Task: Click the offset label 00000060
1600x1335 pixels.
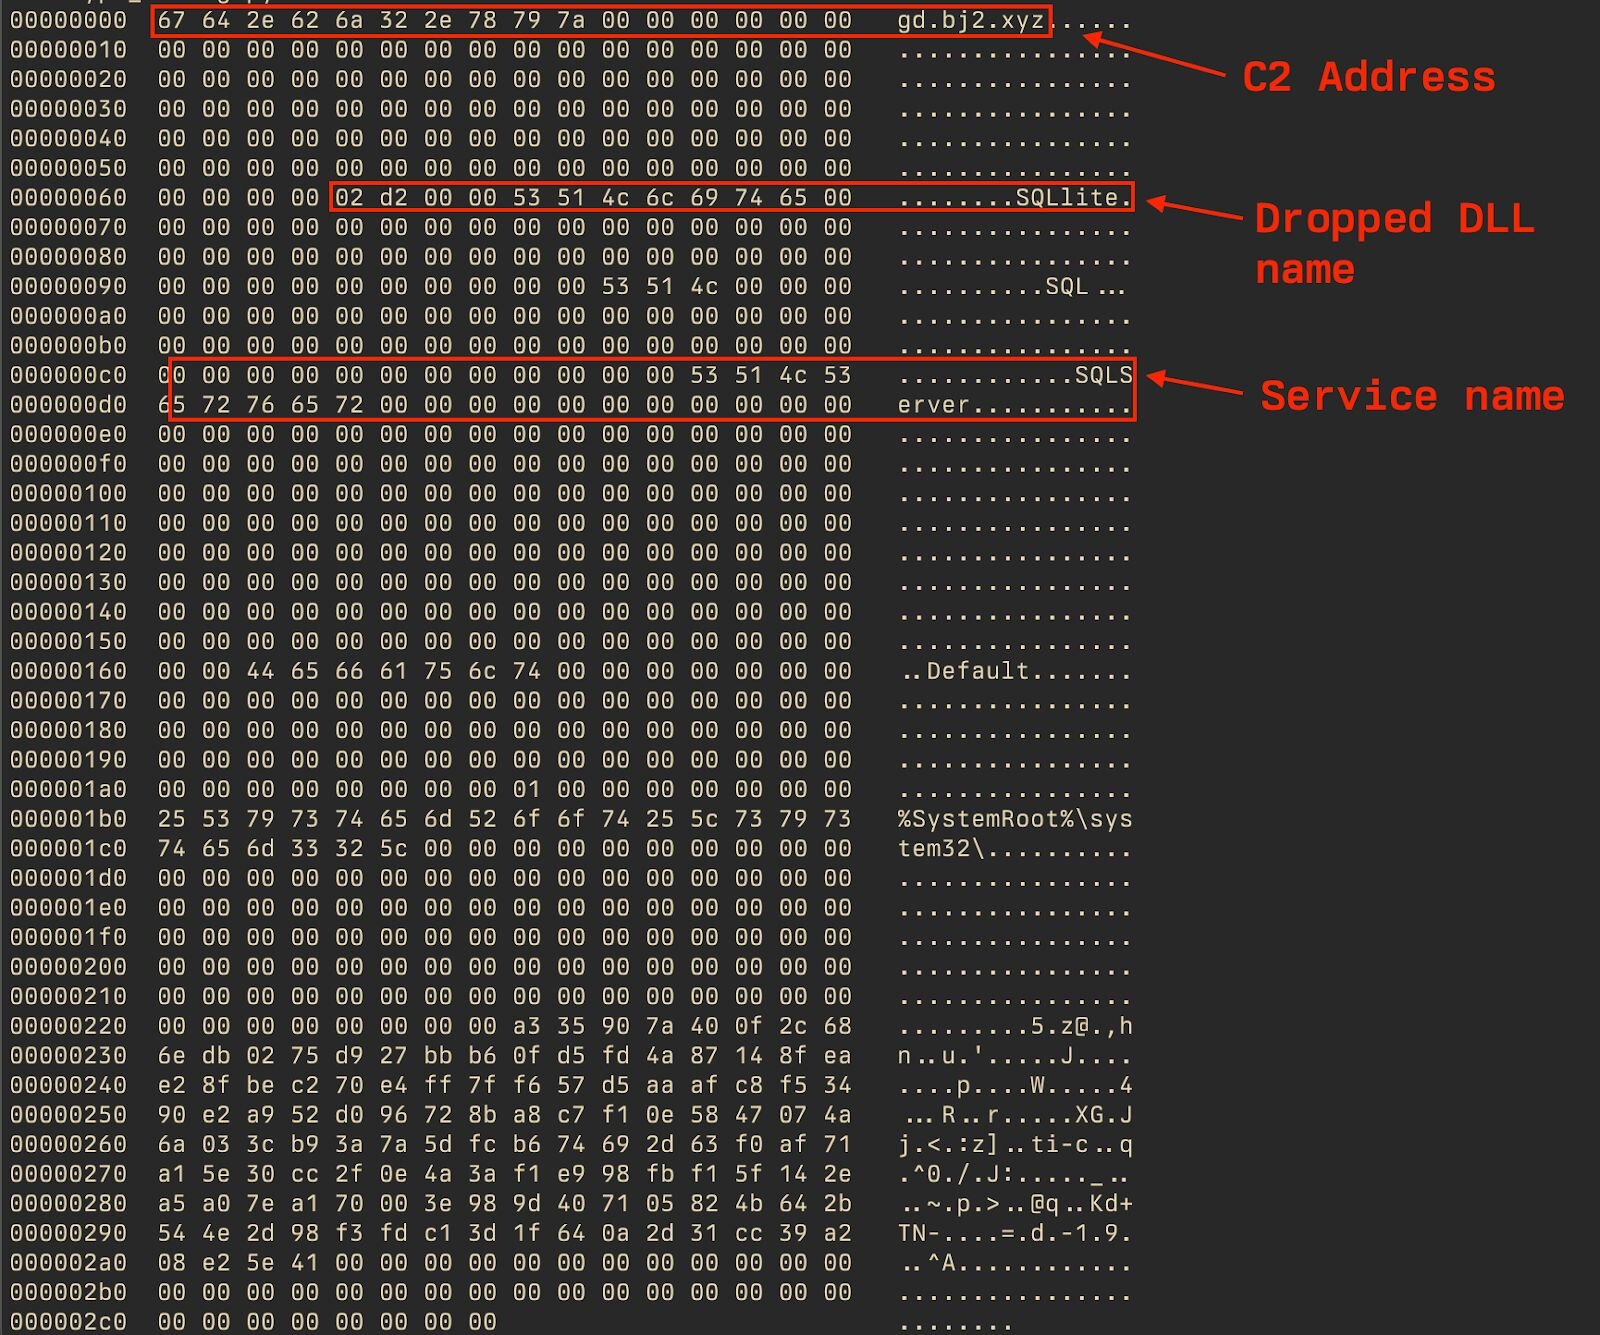Action: 69,198
